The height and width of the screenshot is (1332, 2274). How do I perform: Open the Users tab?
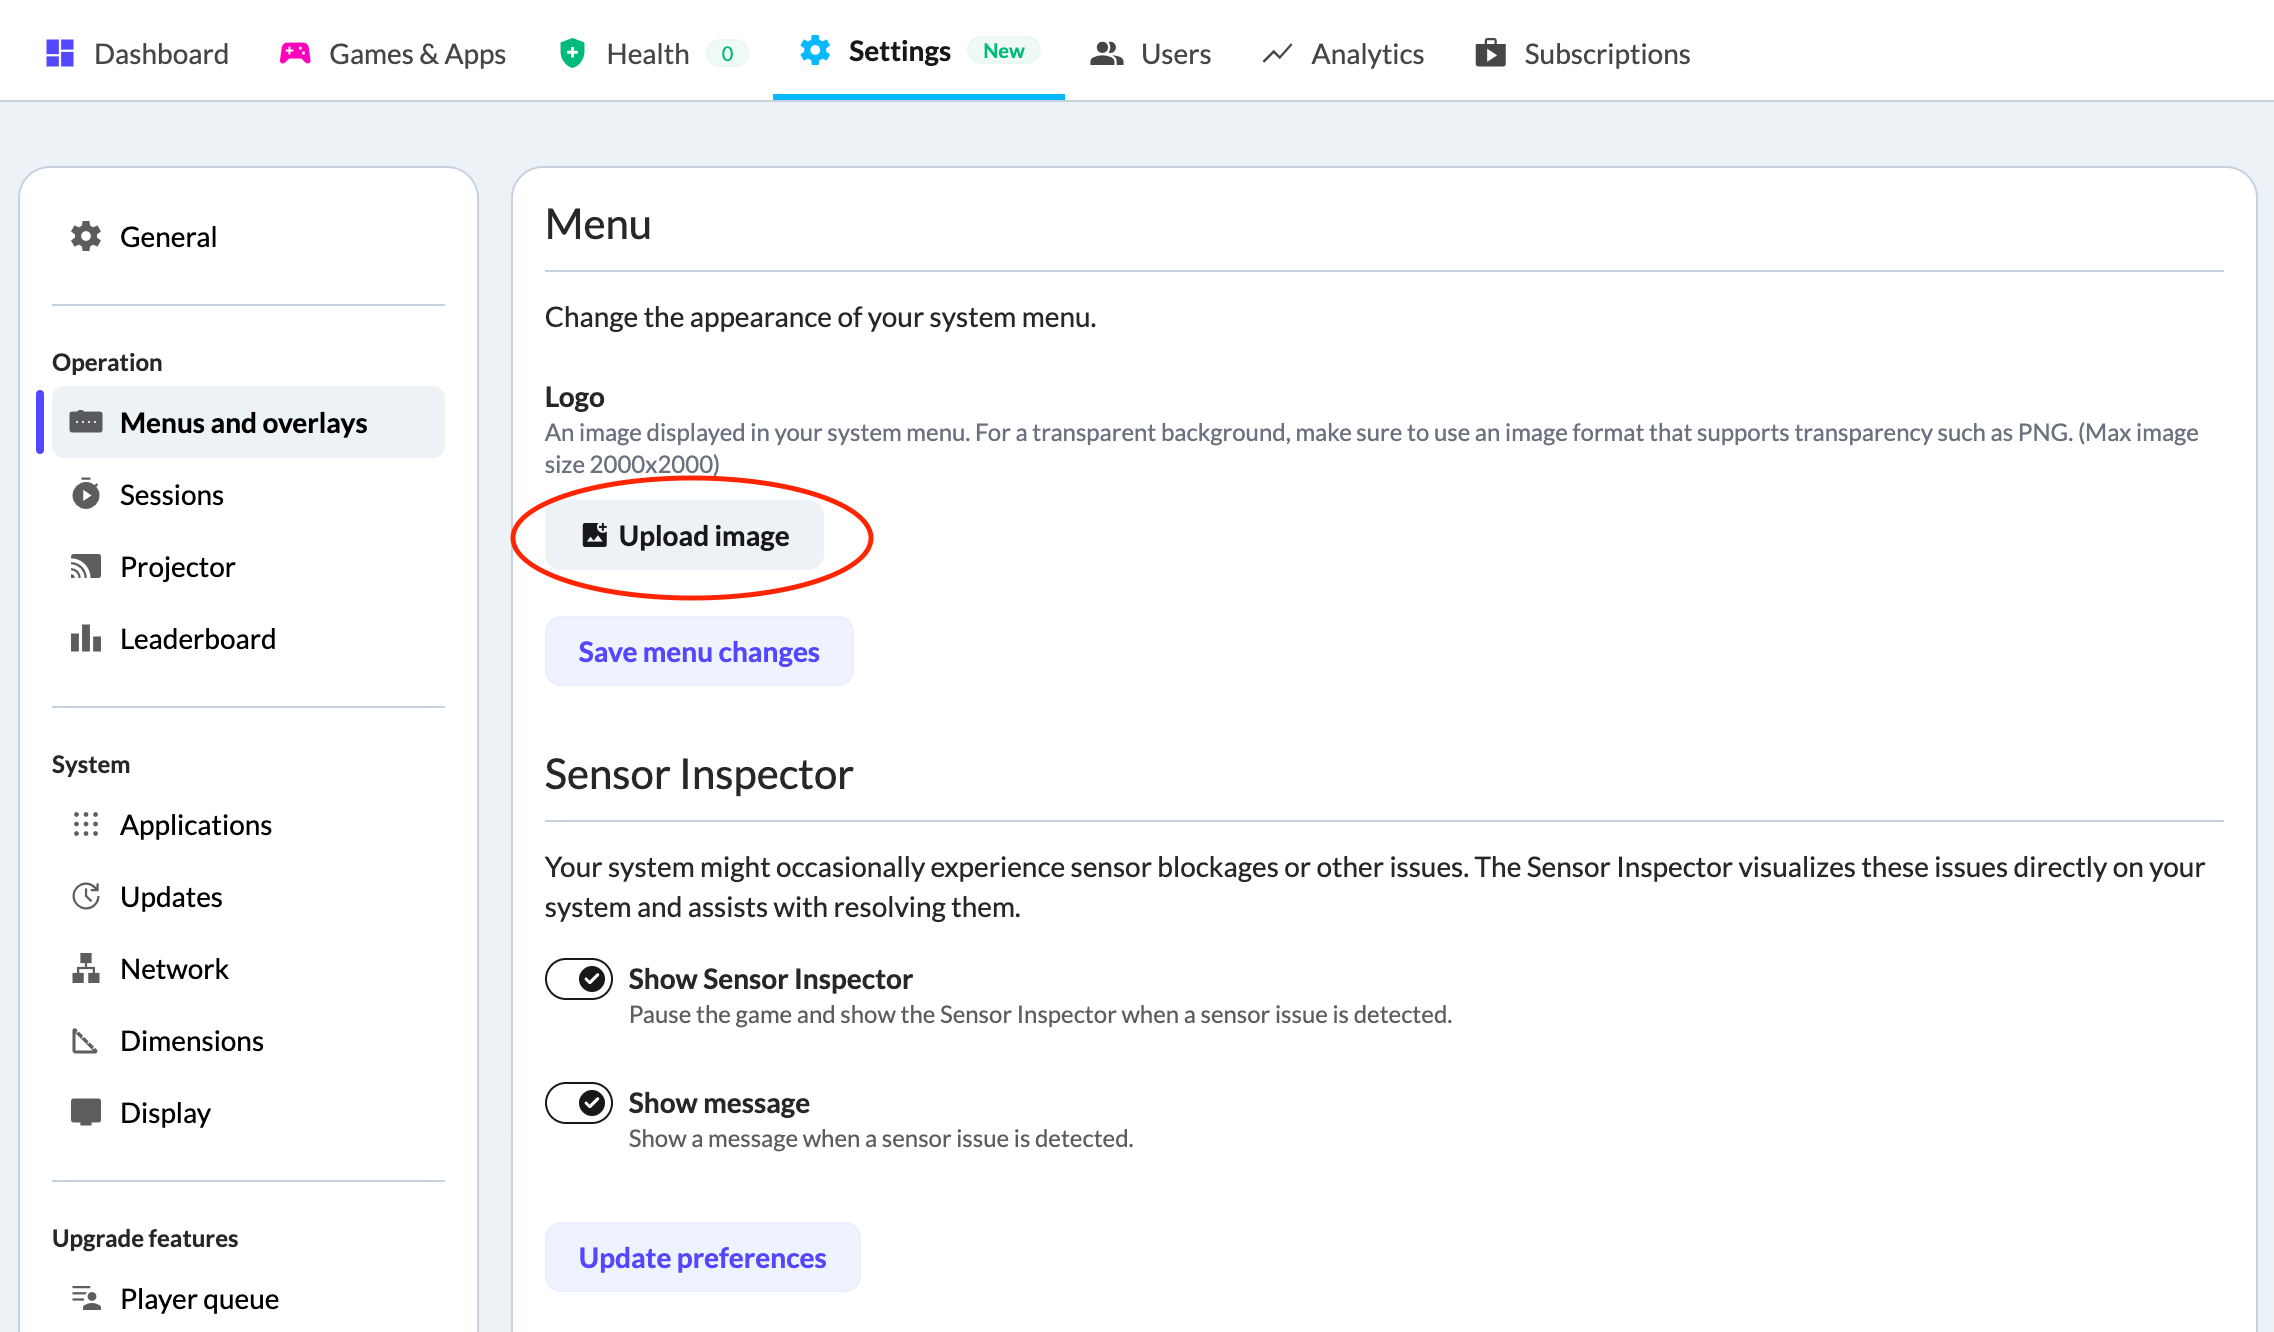point(1150,54)
